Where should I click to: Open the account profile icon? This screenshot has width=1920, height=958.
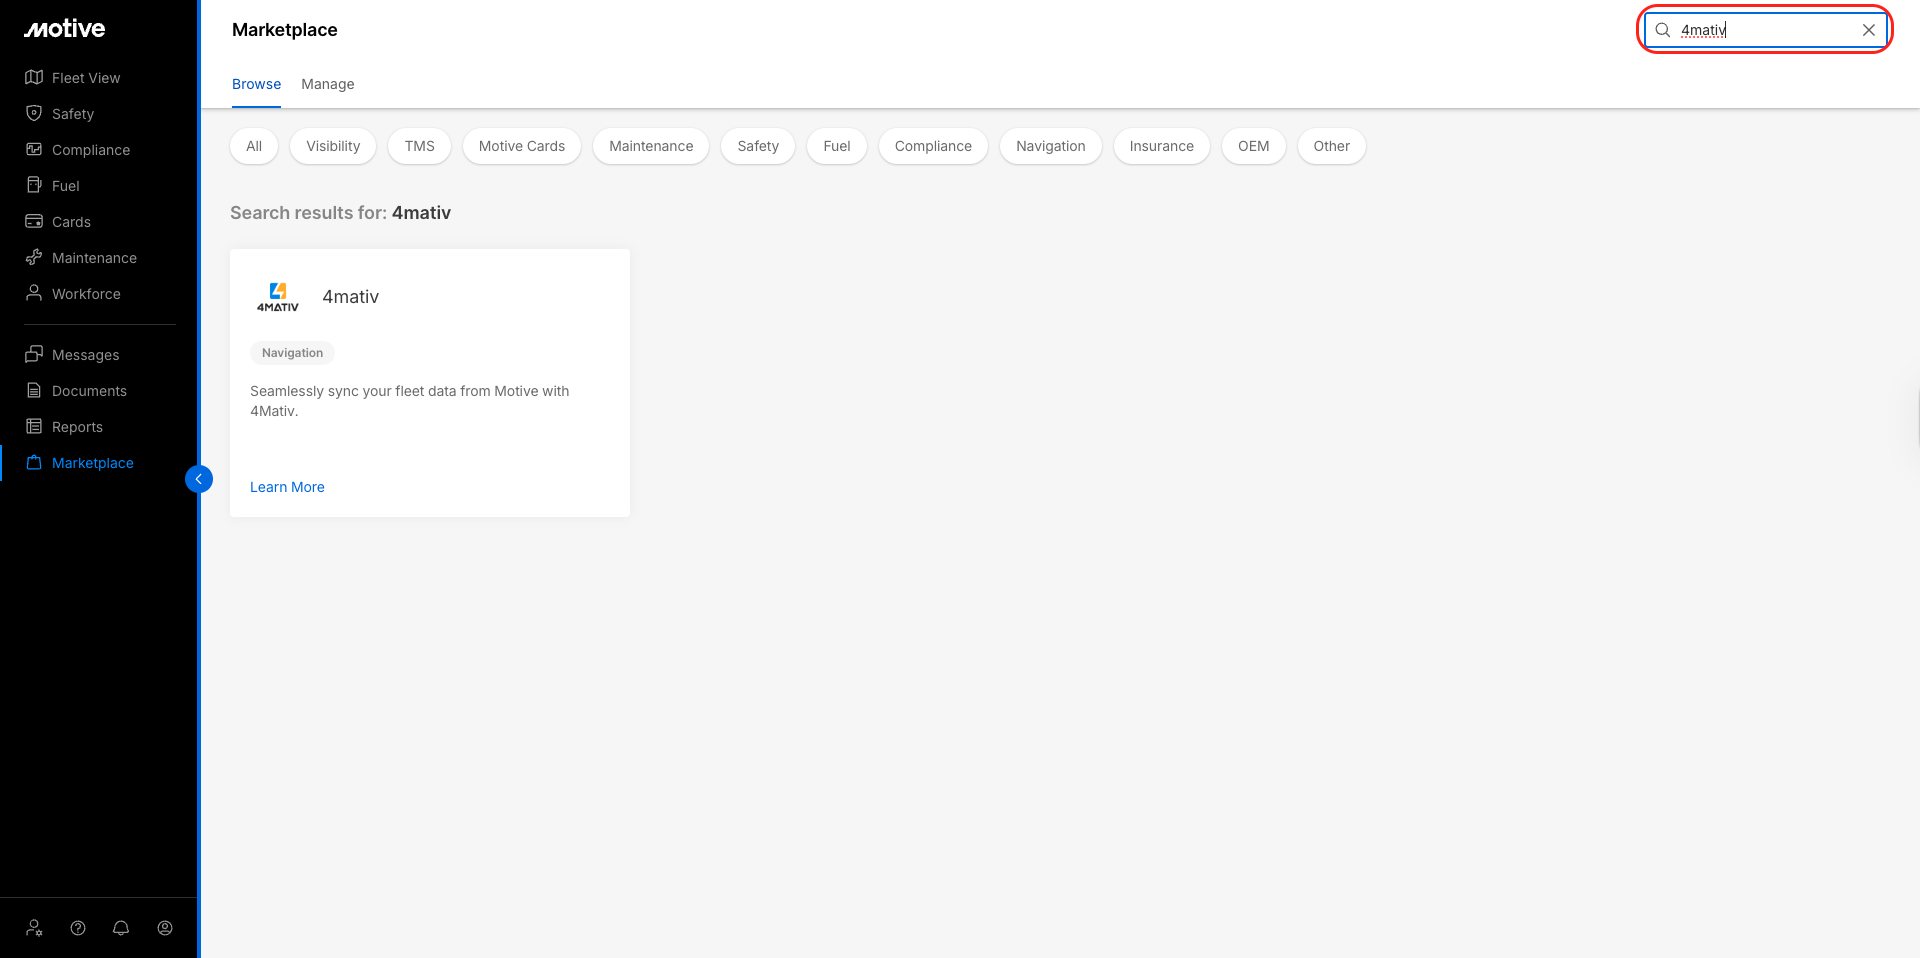[x=165, y=928]
